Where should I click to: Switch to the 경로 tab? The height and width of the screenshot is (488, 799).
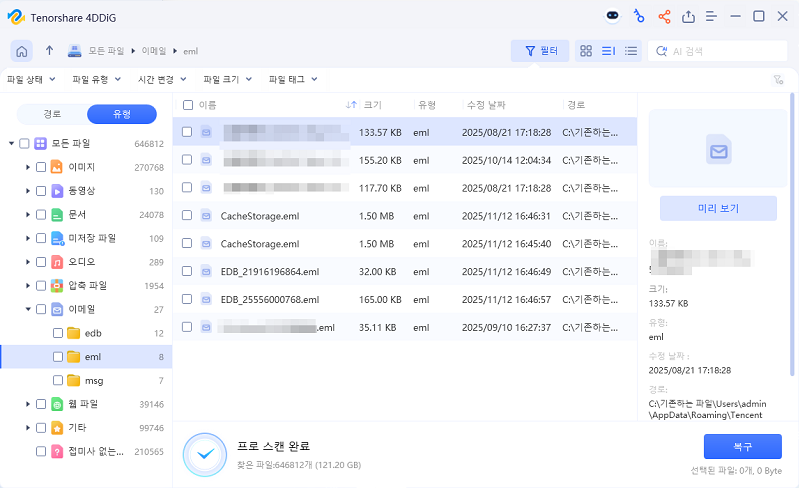pos(52,114)
